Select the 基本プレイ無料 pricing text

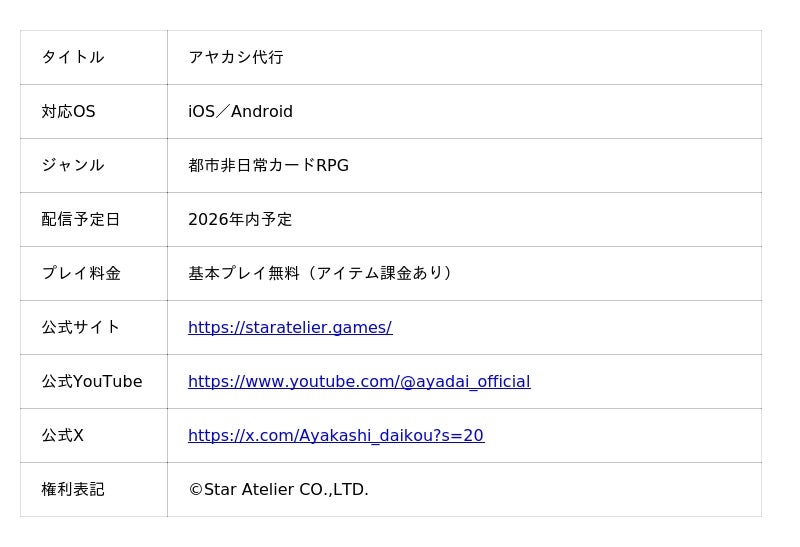(x=244, y=274)
